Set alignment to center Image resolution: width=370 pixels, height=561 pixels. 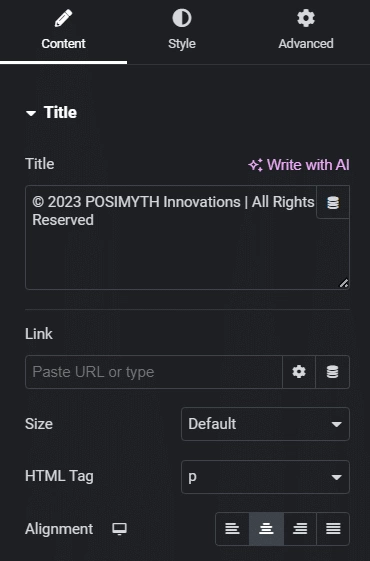click(x=266, y=529)
